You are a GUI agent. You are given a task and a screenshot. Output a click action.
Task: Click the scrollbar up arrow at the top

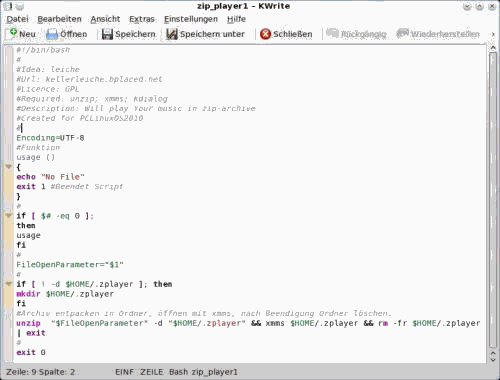tap(493, 48)
